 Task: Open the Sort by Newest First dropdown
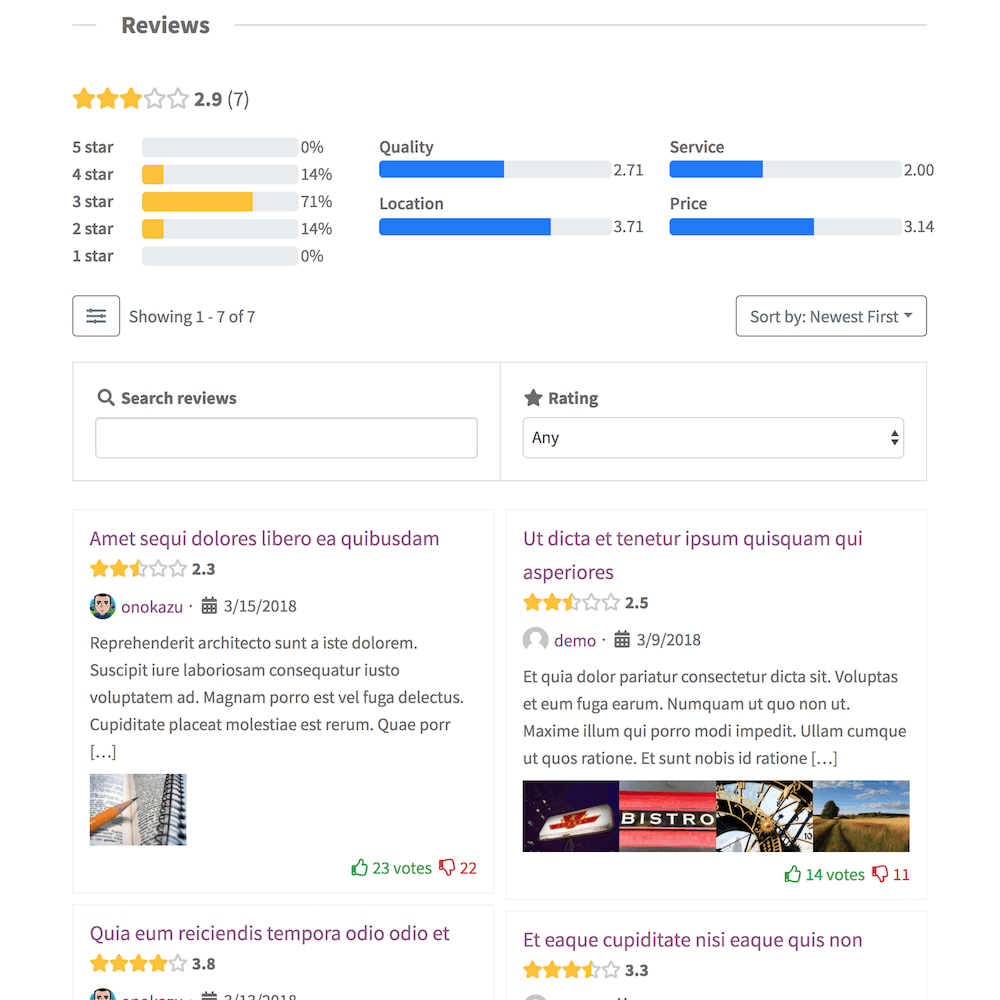coord(831,316)
